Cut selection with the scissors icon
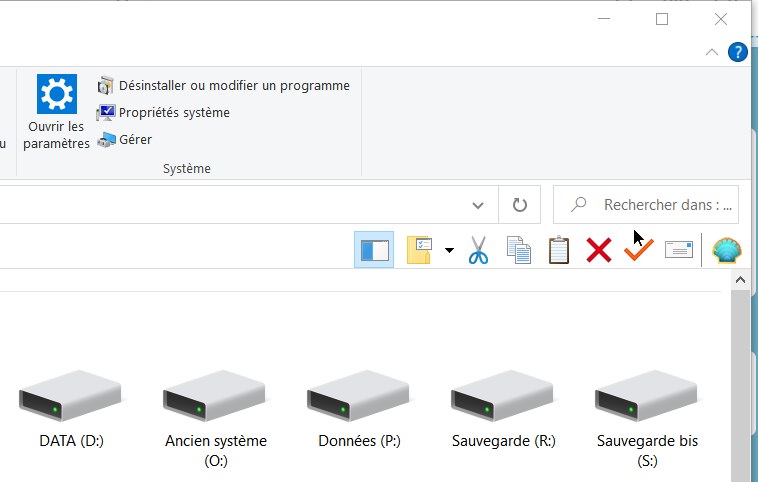The width and height of the screenshot is (758, 482). tap(478, 250)
